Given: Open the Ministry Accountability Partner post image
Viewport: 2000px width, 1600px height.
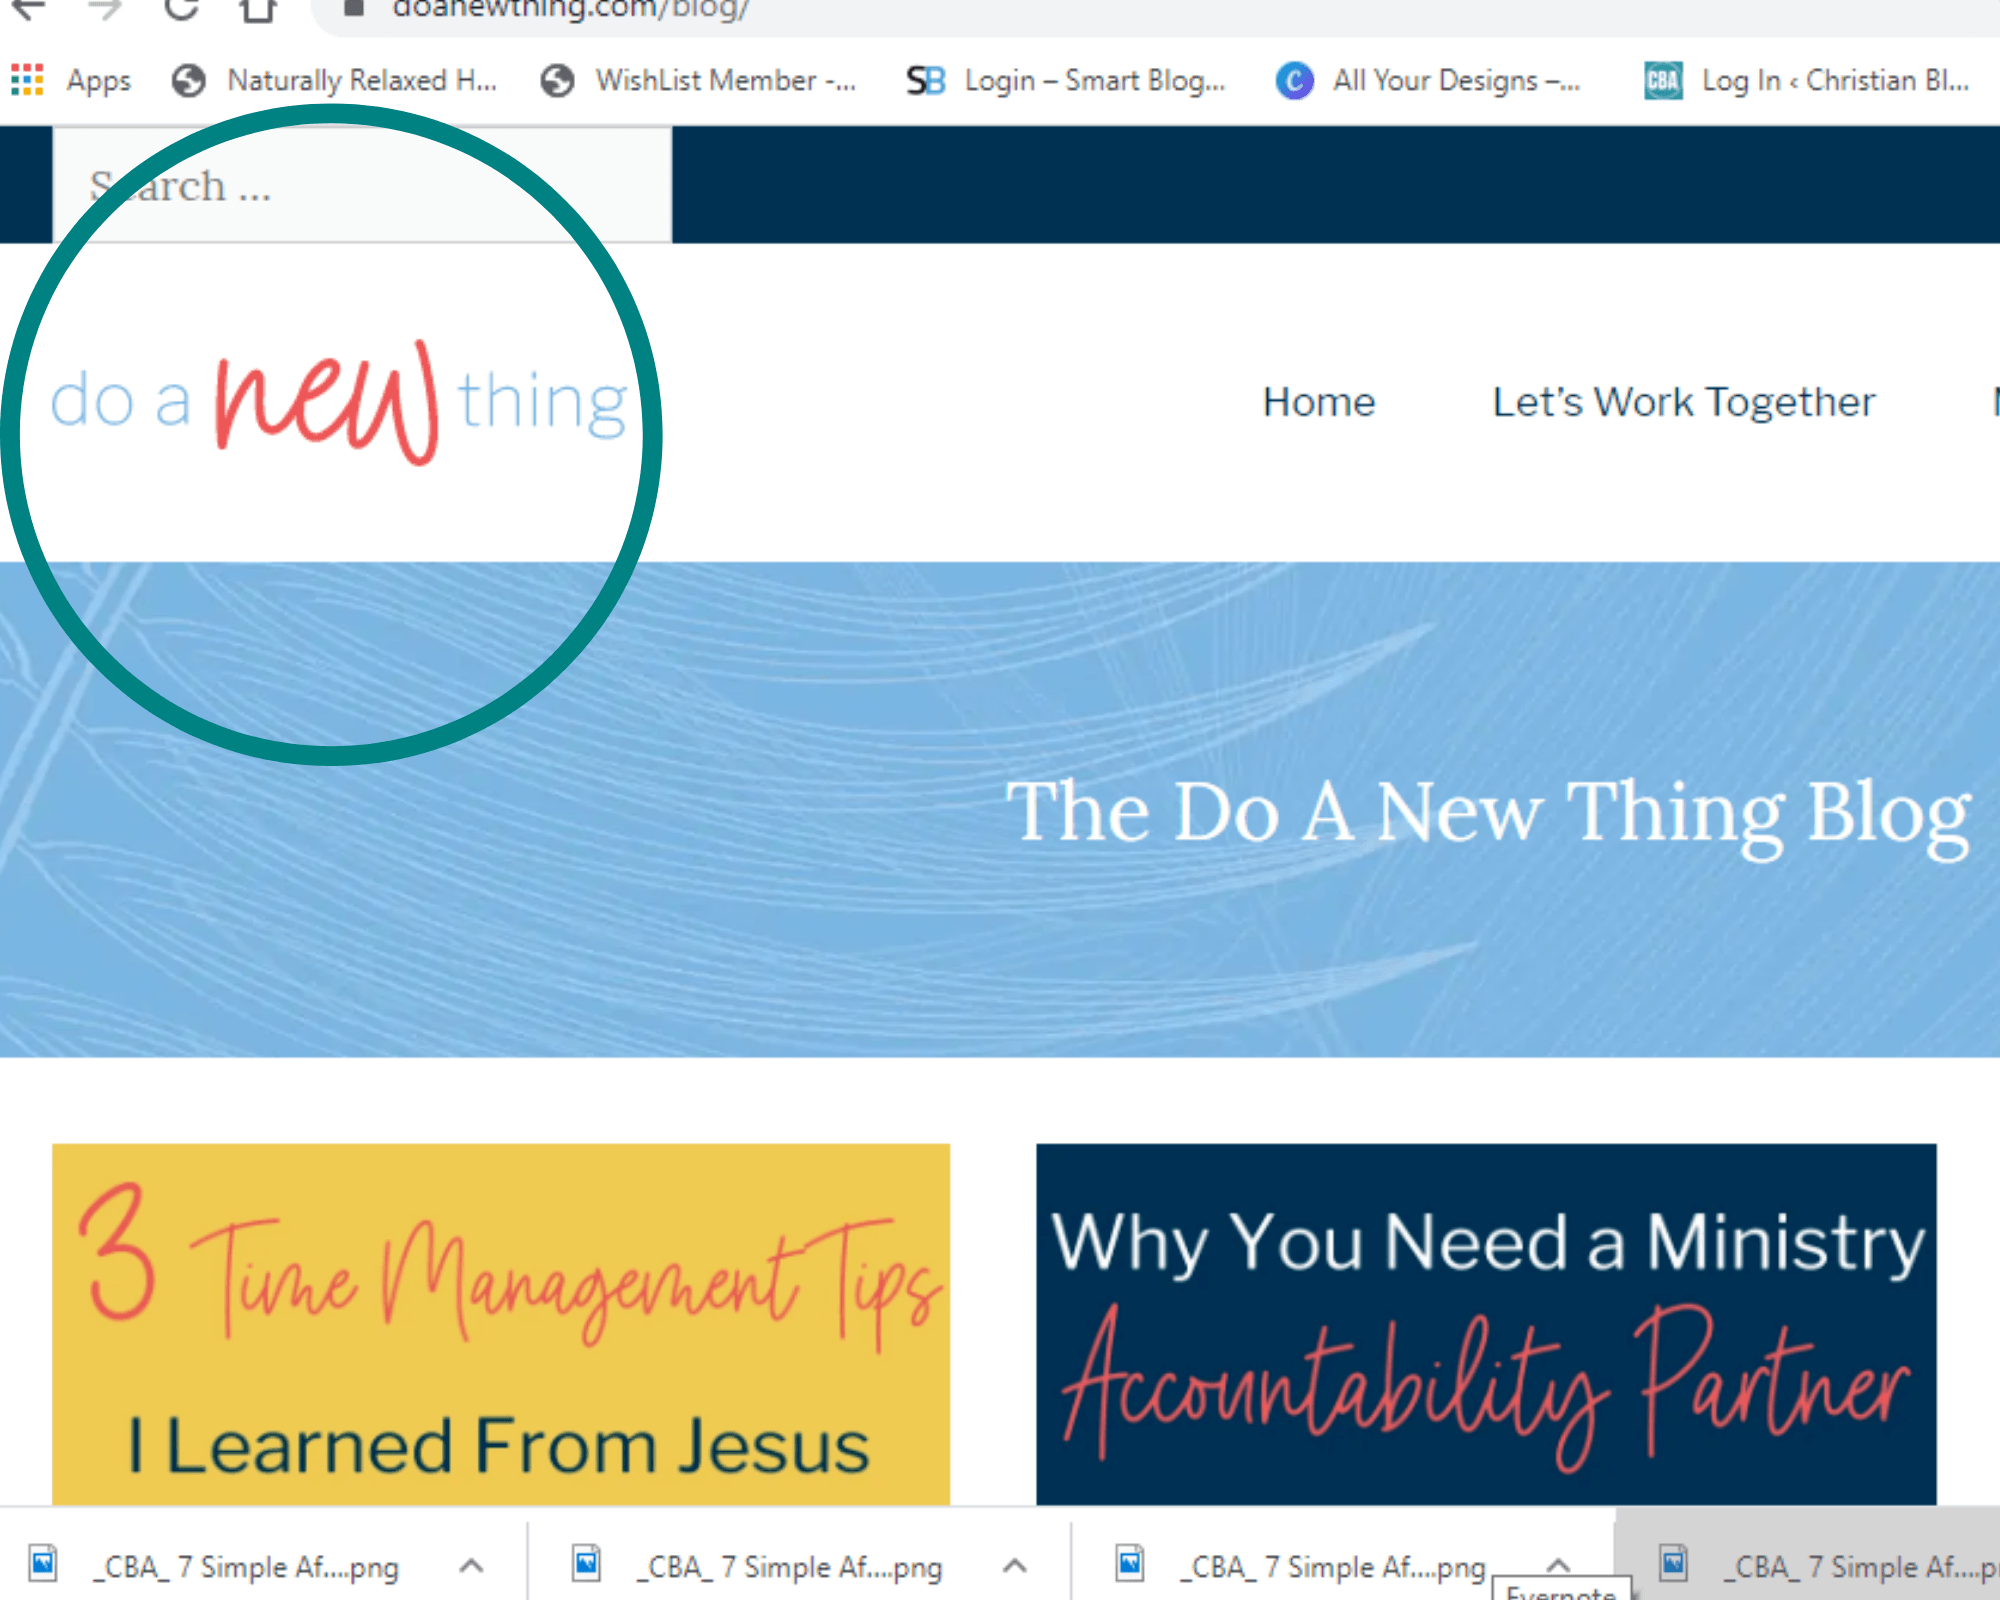Looking at the screenshot, I should tap(1486, 1324).
